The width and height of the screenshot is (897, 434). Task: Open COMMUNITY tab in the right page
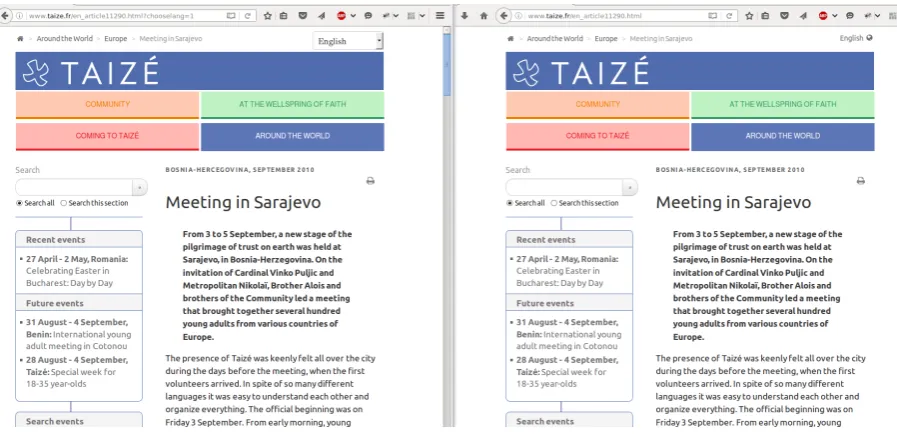coord(597,105)
